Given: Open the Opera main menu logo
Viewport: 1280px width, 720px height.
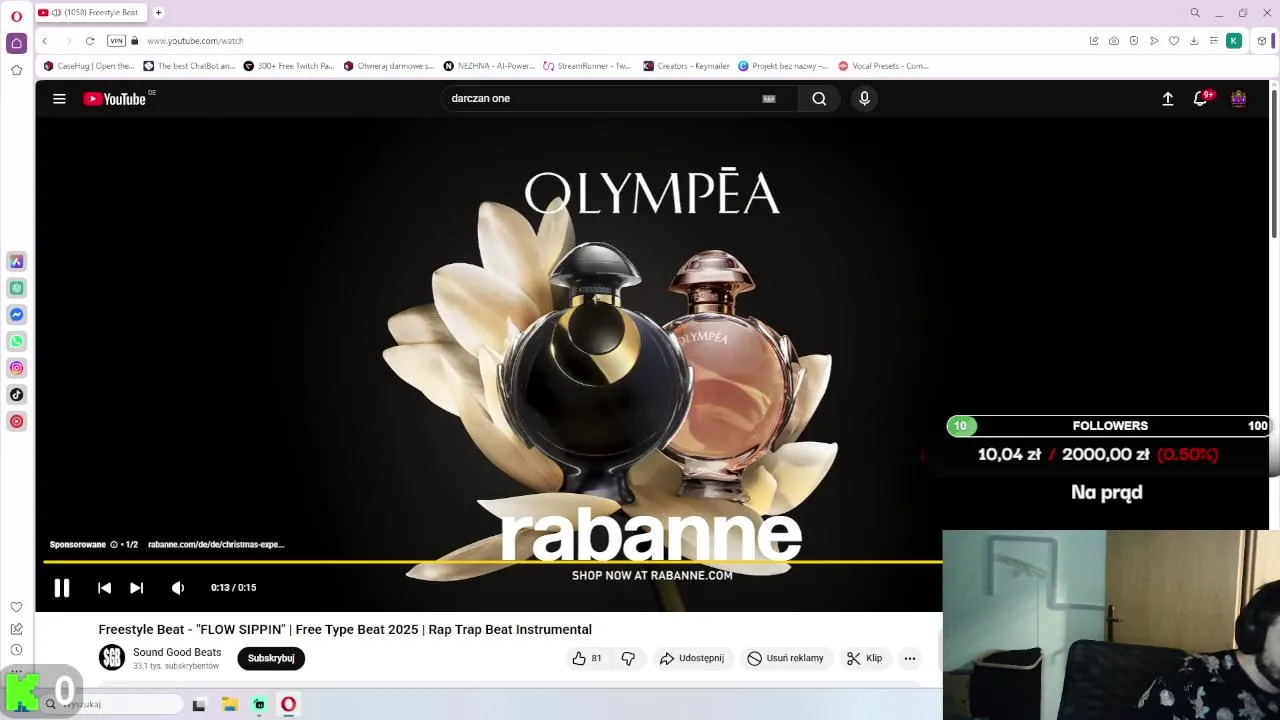Looking at the screenshot, I should [x=16, y=16].
